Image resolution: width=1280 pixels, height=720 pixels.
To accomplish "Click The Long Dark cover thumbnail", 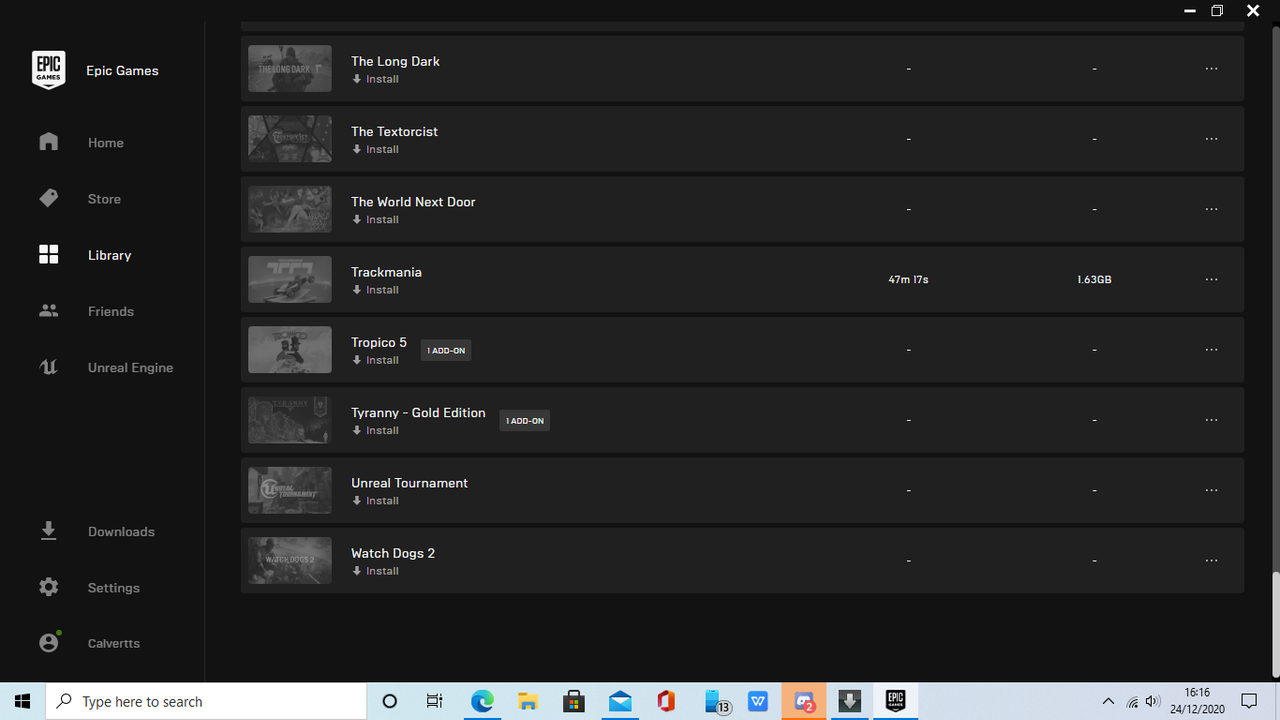I will click(290, 68).
